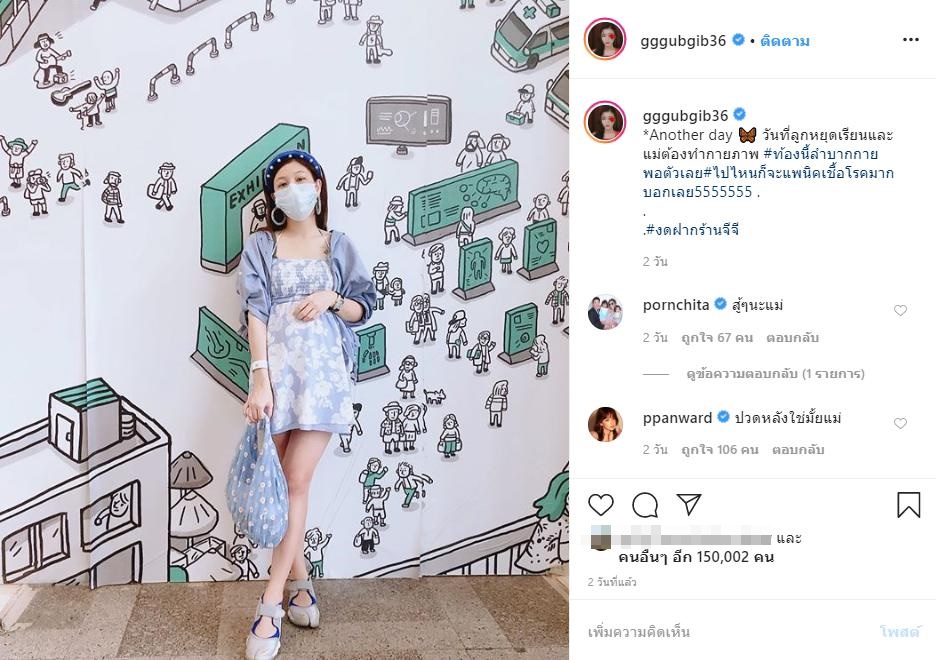The height and width of the screenshot is (660, 936).
Task: View the other 150,002 people who liked
Action: pyautogui.click(x=696, y=557)
